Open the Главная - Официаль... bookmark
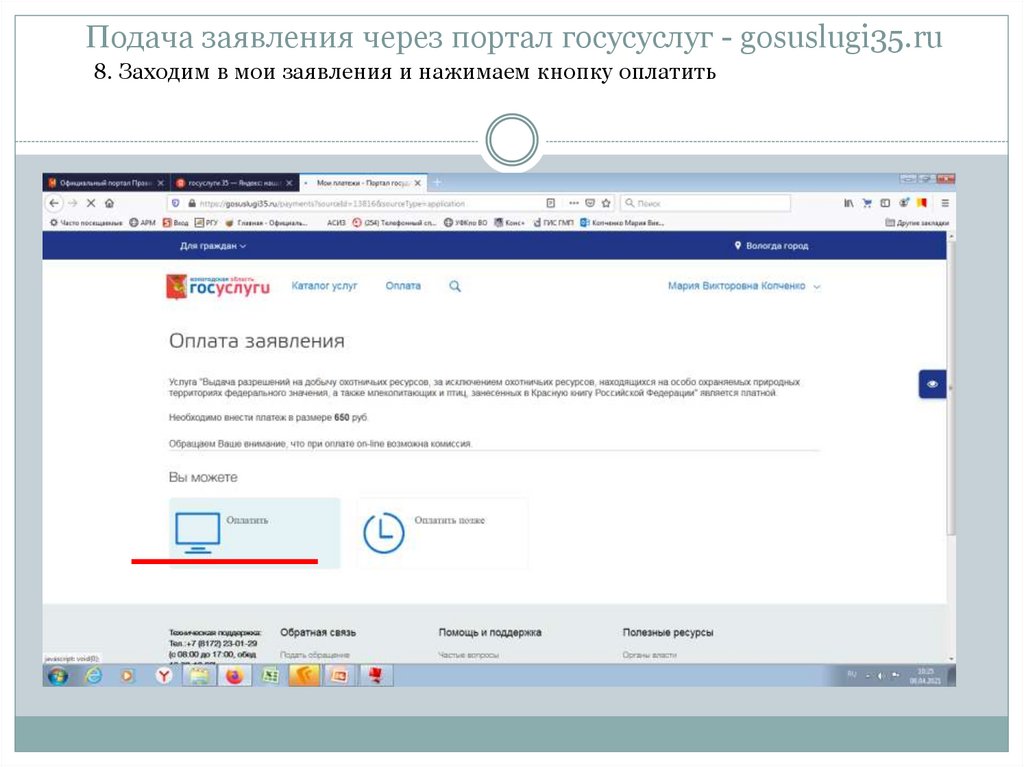The height and width of the screenshot is (767, 1024). pyautogui.click(x=266, y=223)
